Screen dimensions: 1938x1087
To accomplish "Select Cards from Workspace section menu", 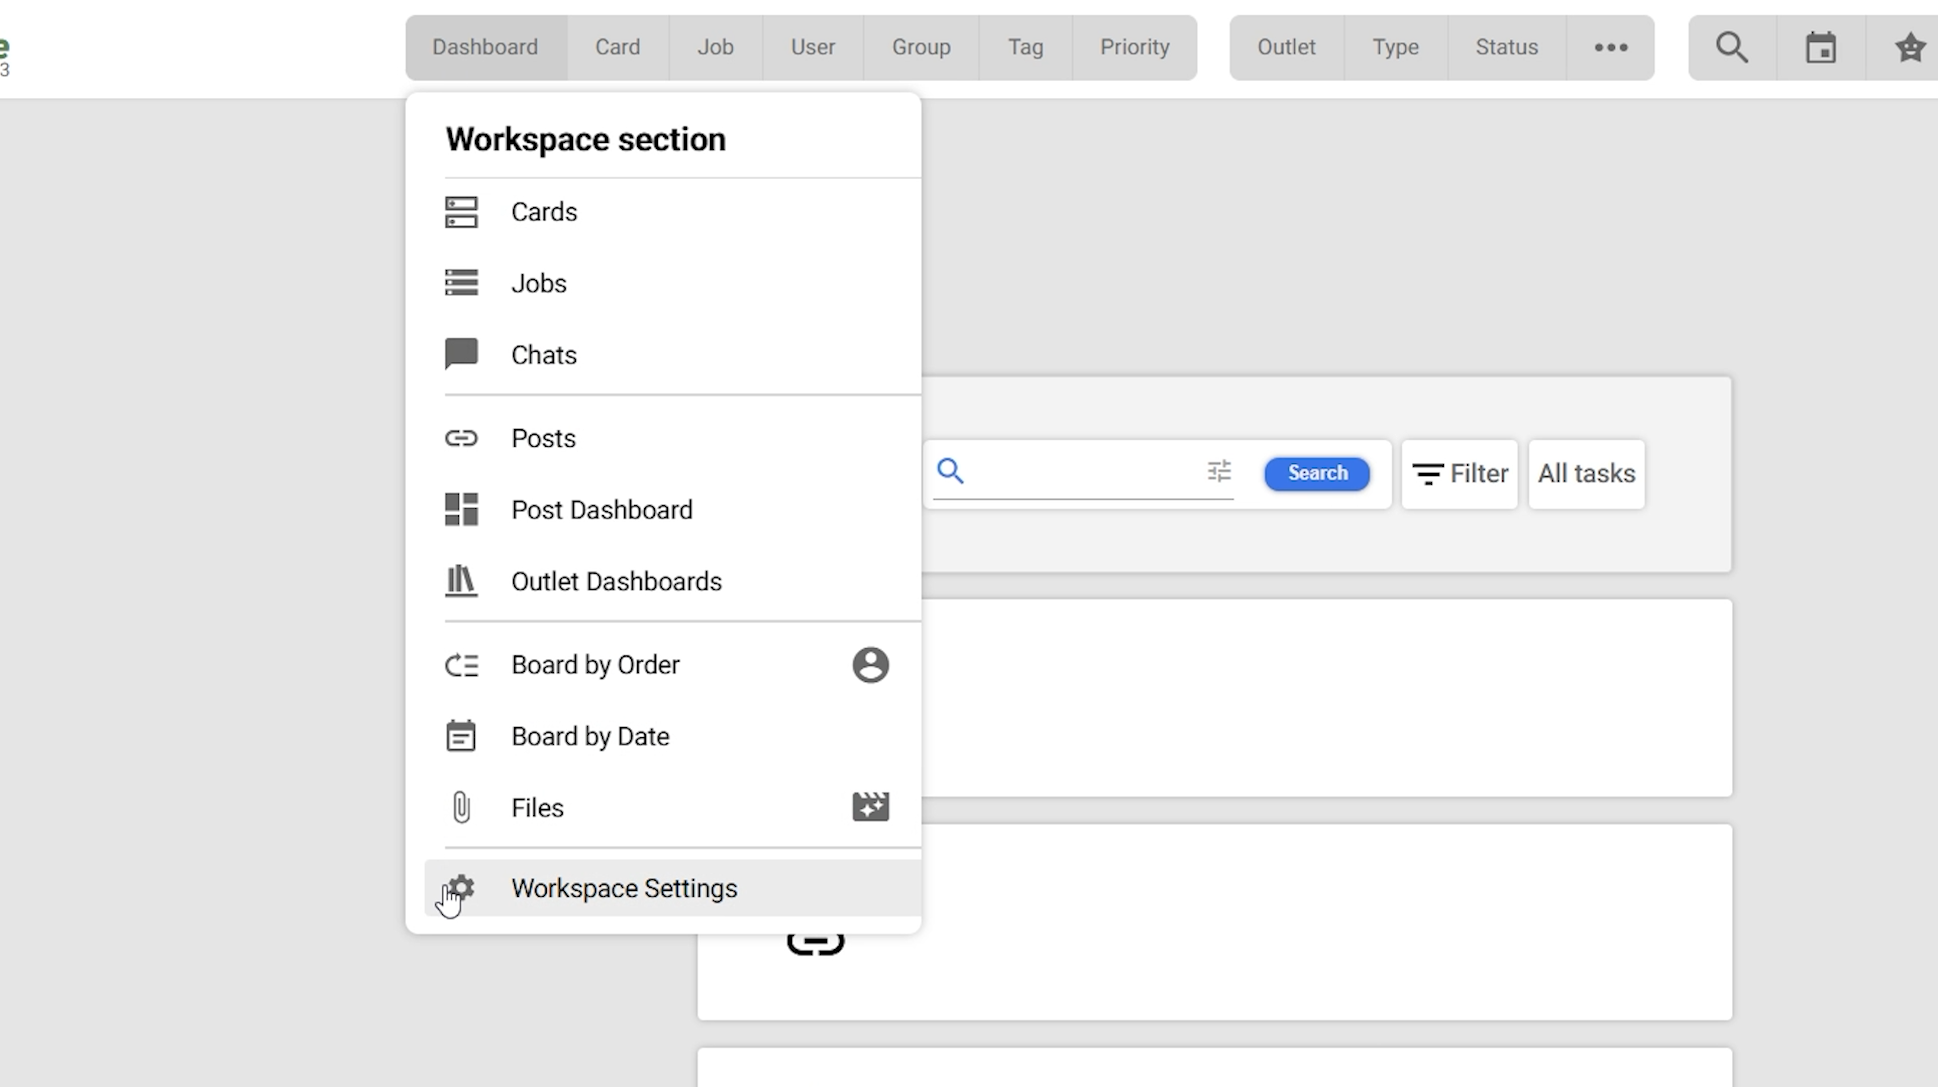I will point(544,212).
